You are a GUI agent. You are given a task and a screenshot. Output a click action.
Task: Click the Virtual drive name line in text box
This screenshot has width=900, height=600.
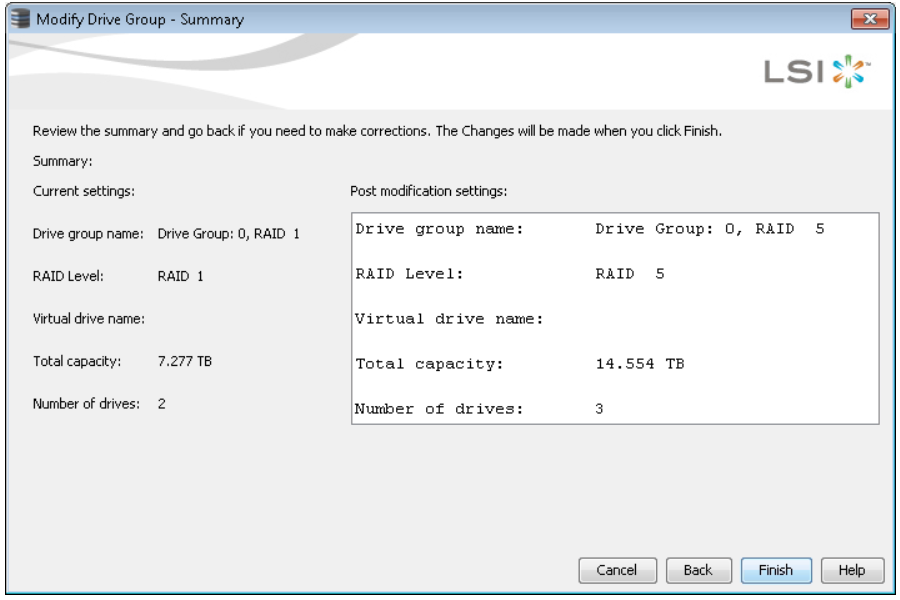(449, 319)
